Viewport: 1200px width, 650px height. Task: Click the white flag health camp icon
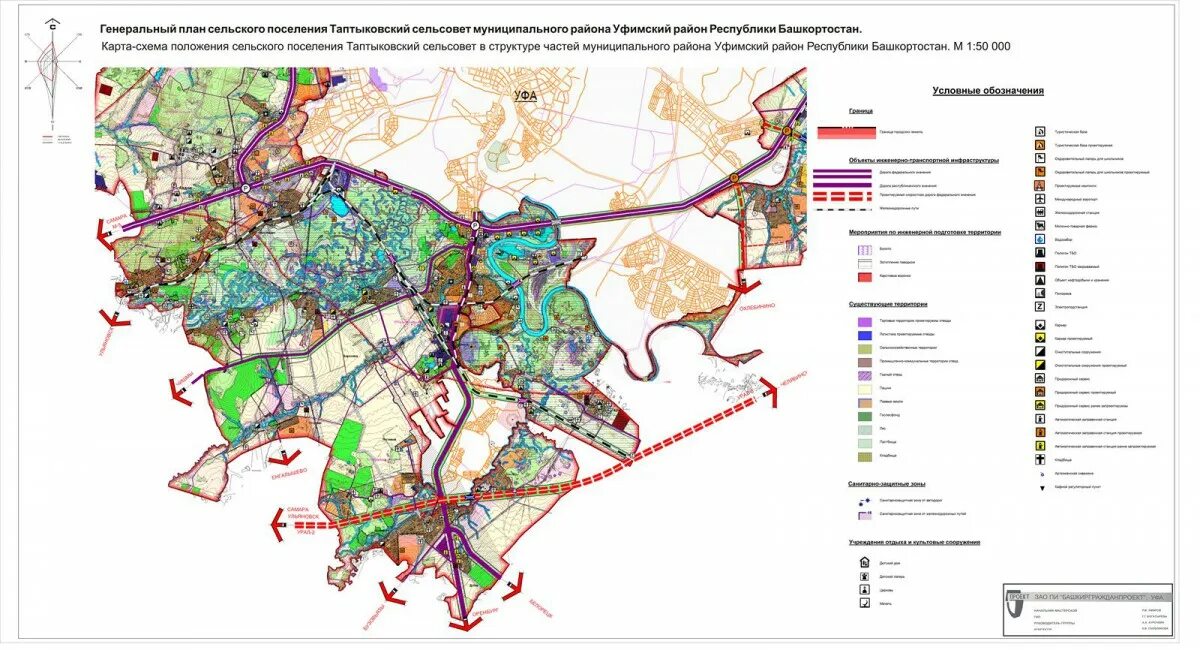pos(1040,158)
